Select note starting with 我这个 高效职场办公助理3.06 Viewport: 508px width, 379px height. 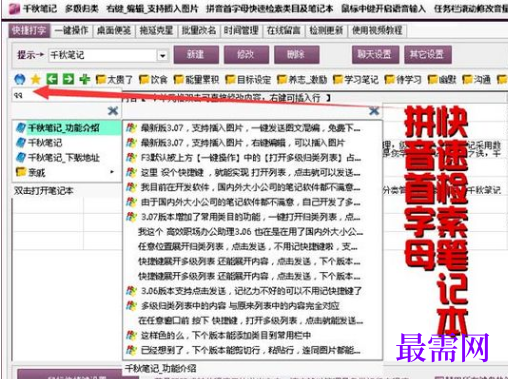point(252,232)
